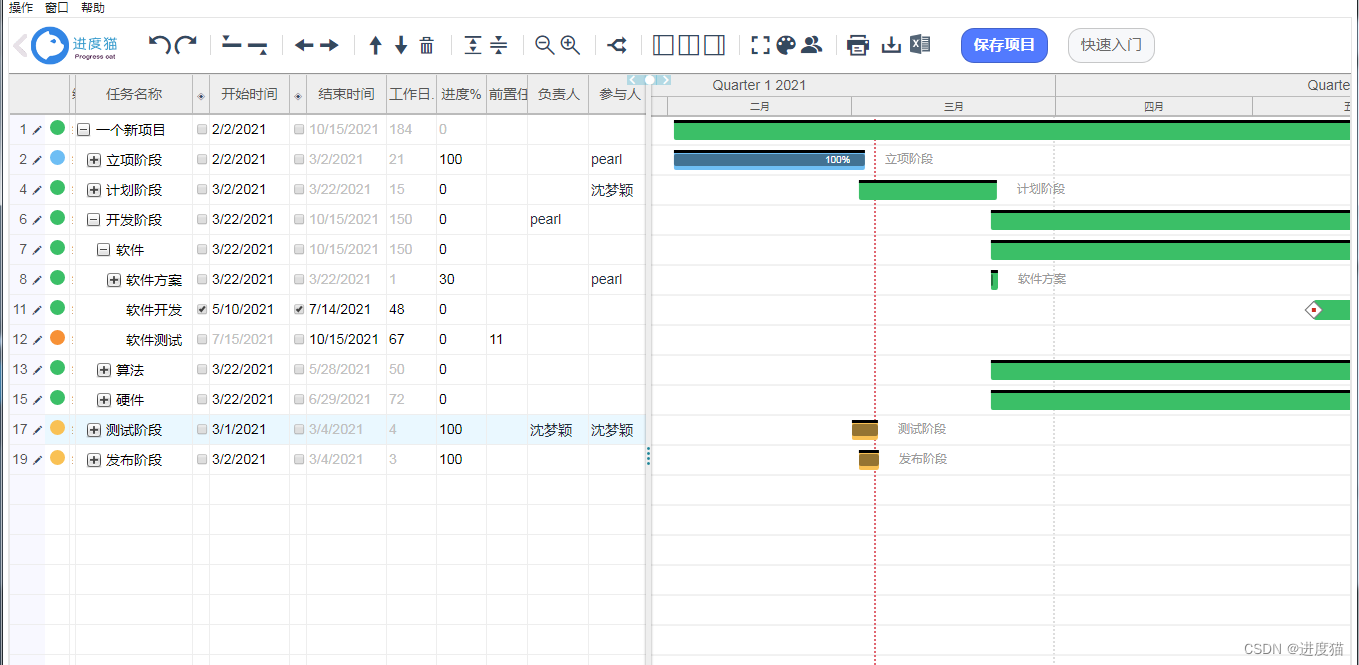Move task up with up arrow icon
The image size is (1359, 665).
click(x=376, y=45)
